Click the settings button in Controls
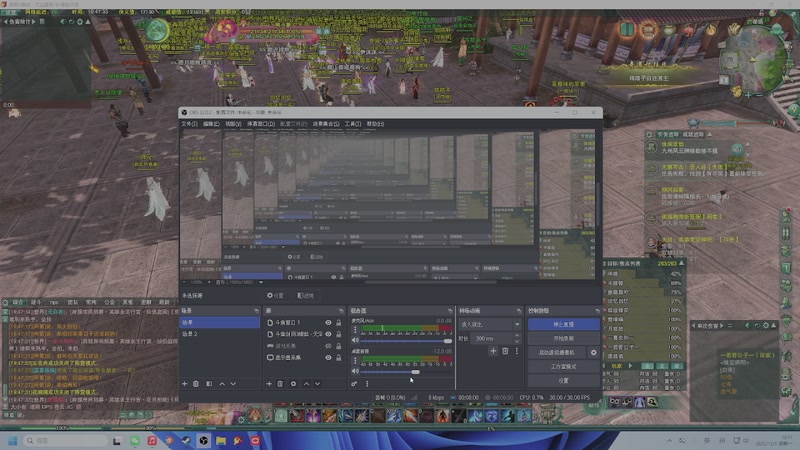800x450 pixels. point(564,381)
